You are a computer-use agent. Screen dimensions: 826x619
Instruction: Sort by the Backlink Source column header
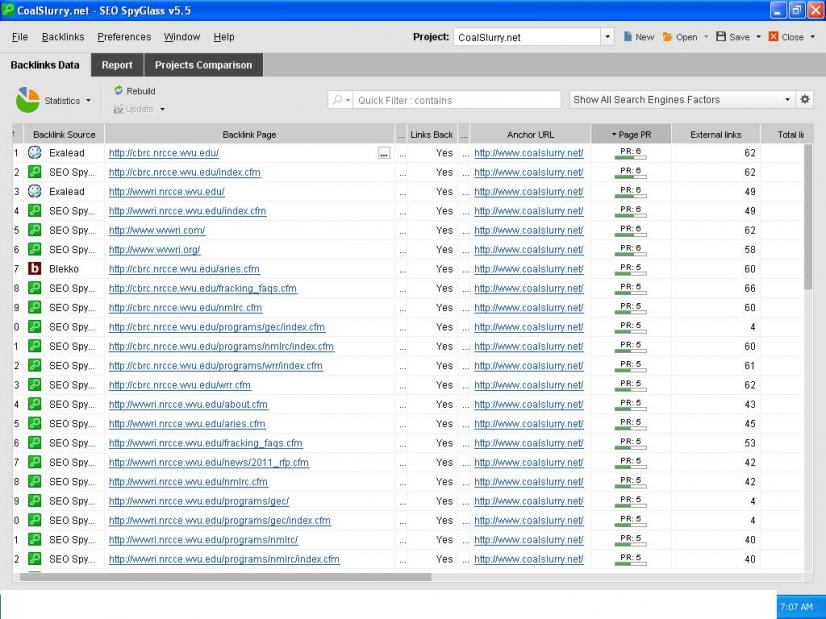click(x=64, y=134)
